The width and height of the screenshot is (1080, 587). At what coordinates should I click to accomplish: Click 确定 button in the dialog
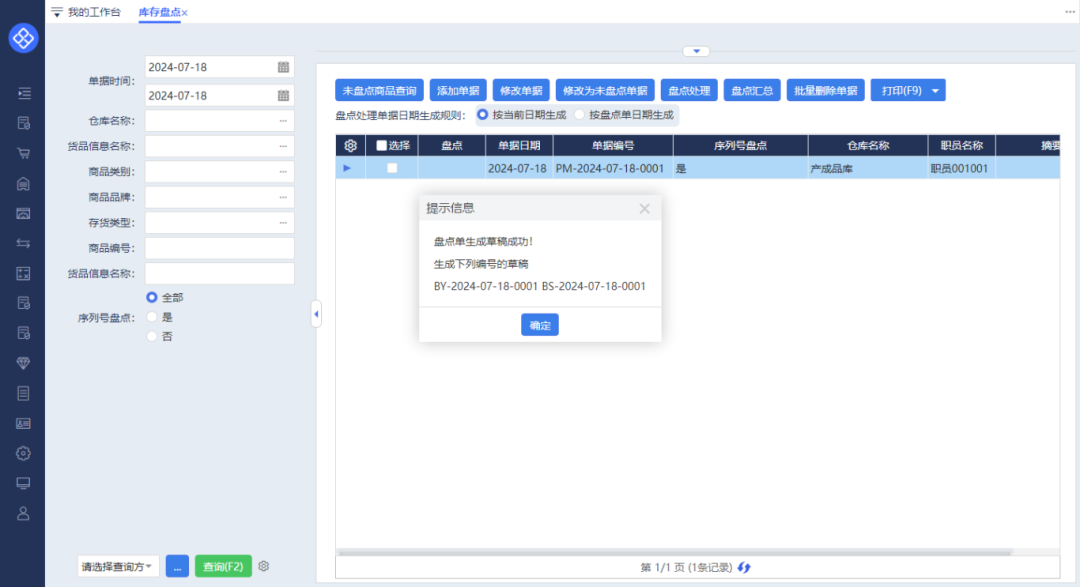pos(539,325)
